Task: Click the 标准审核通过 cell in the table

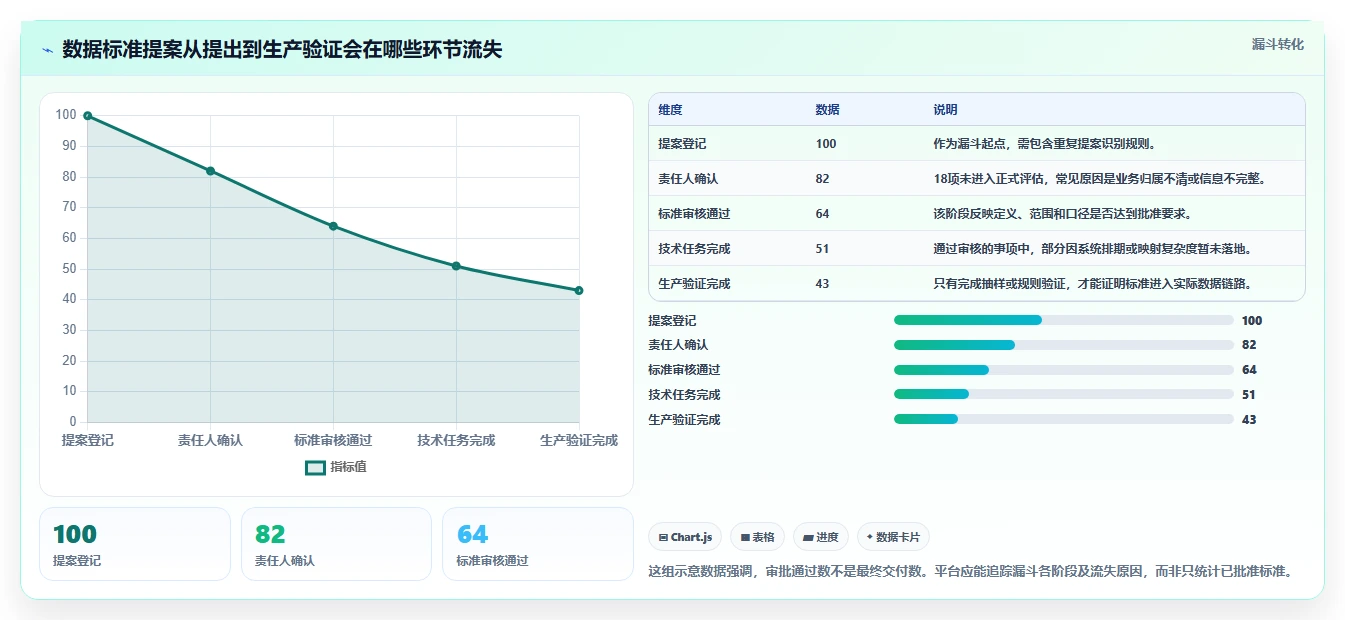Action: 694,214
